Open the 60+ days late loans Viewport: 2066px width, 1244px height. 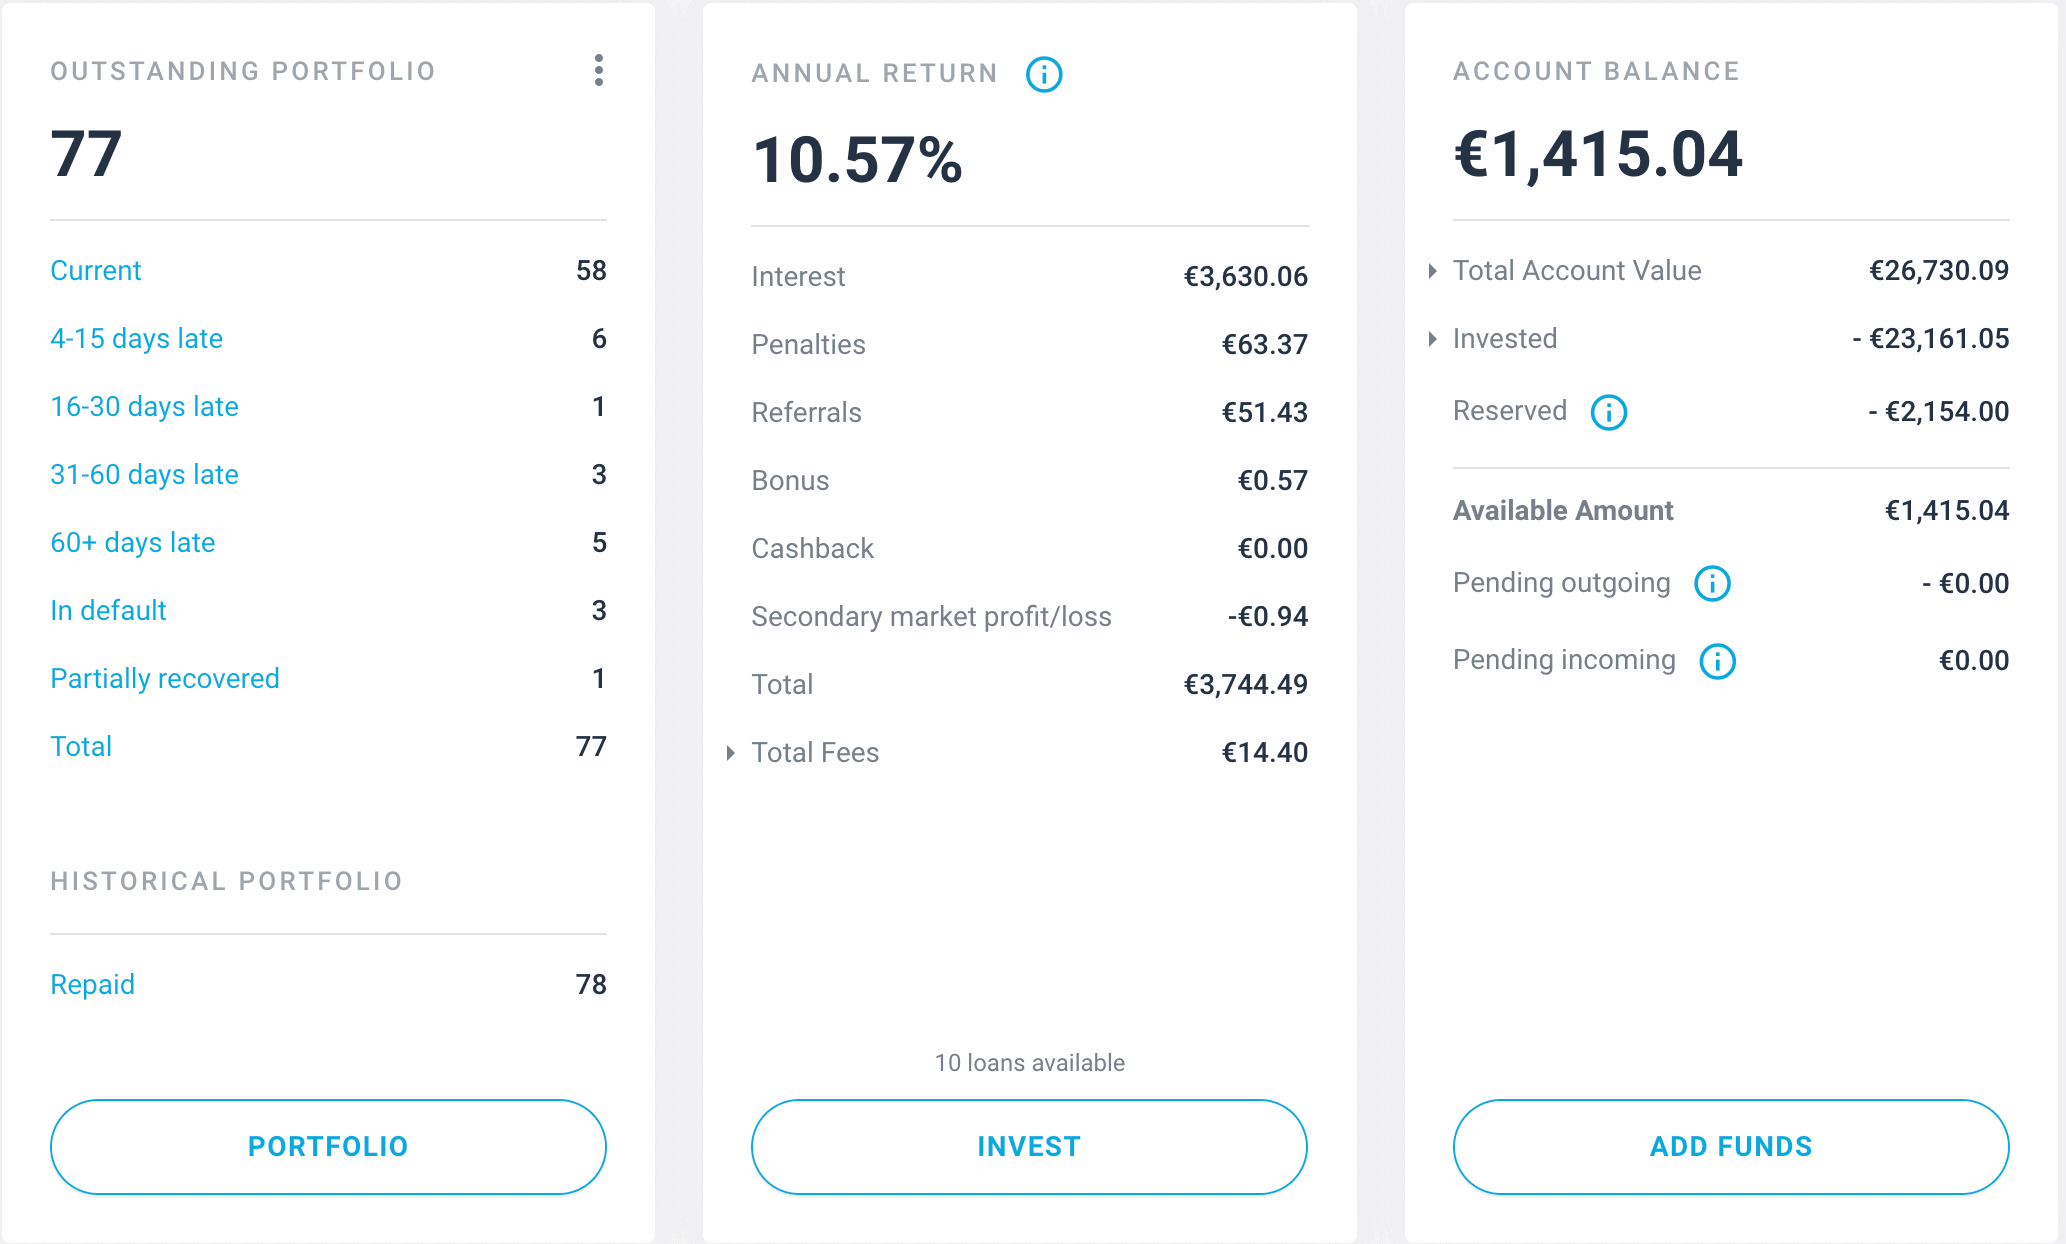click(133, 543)
